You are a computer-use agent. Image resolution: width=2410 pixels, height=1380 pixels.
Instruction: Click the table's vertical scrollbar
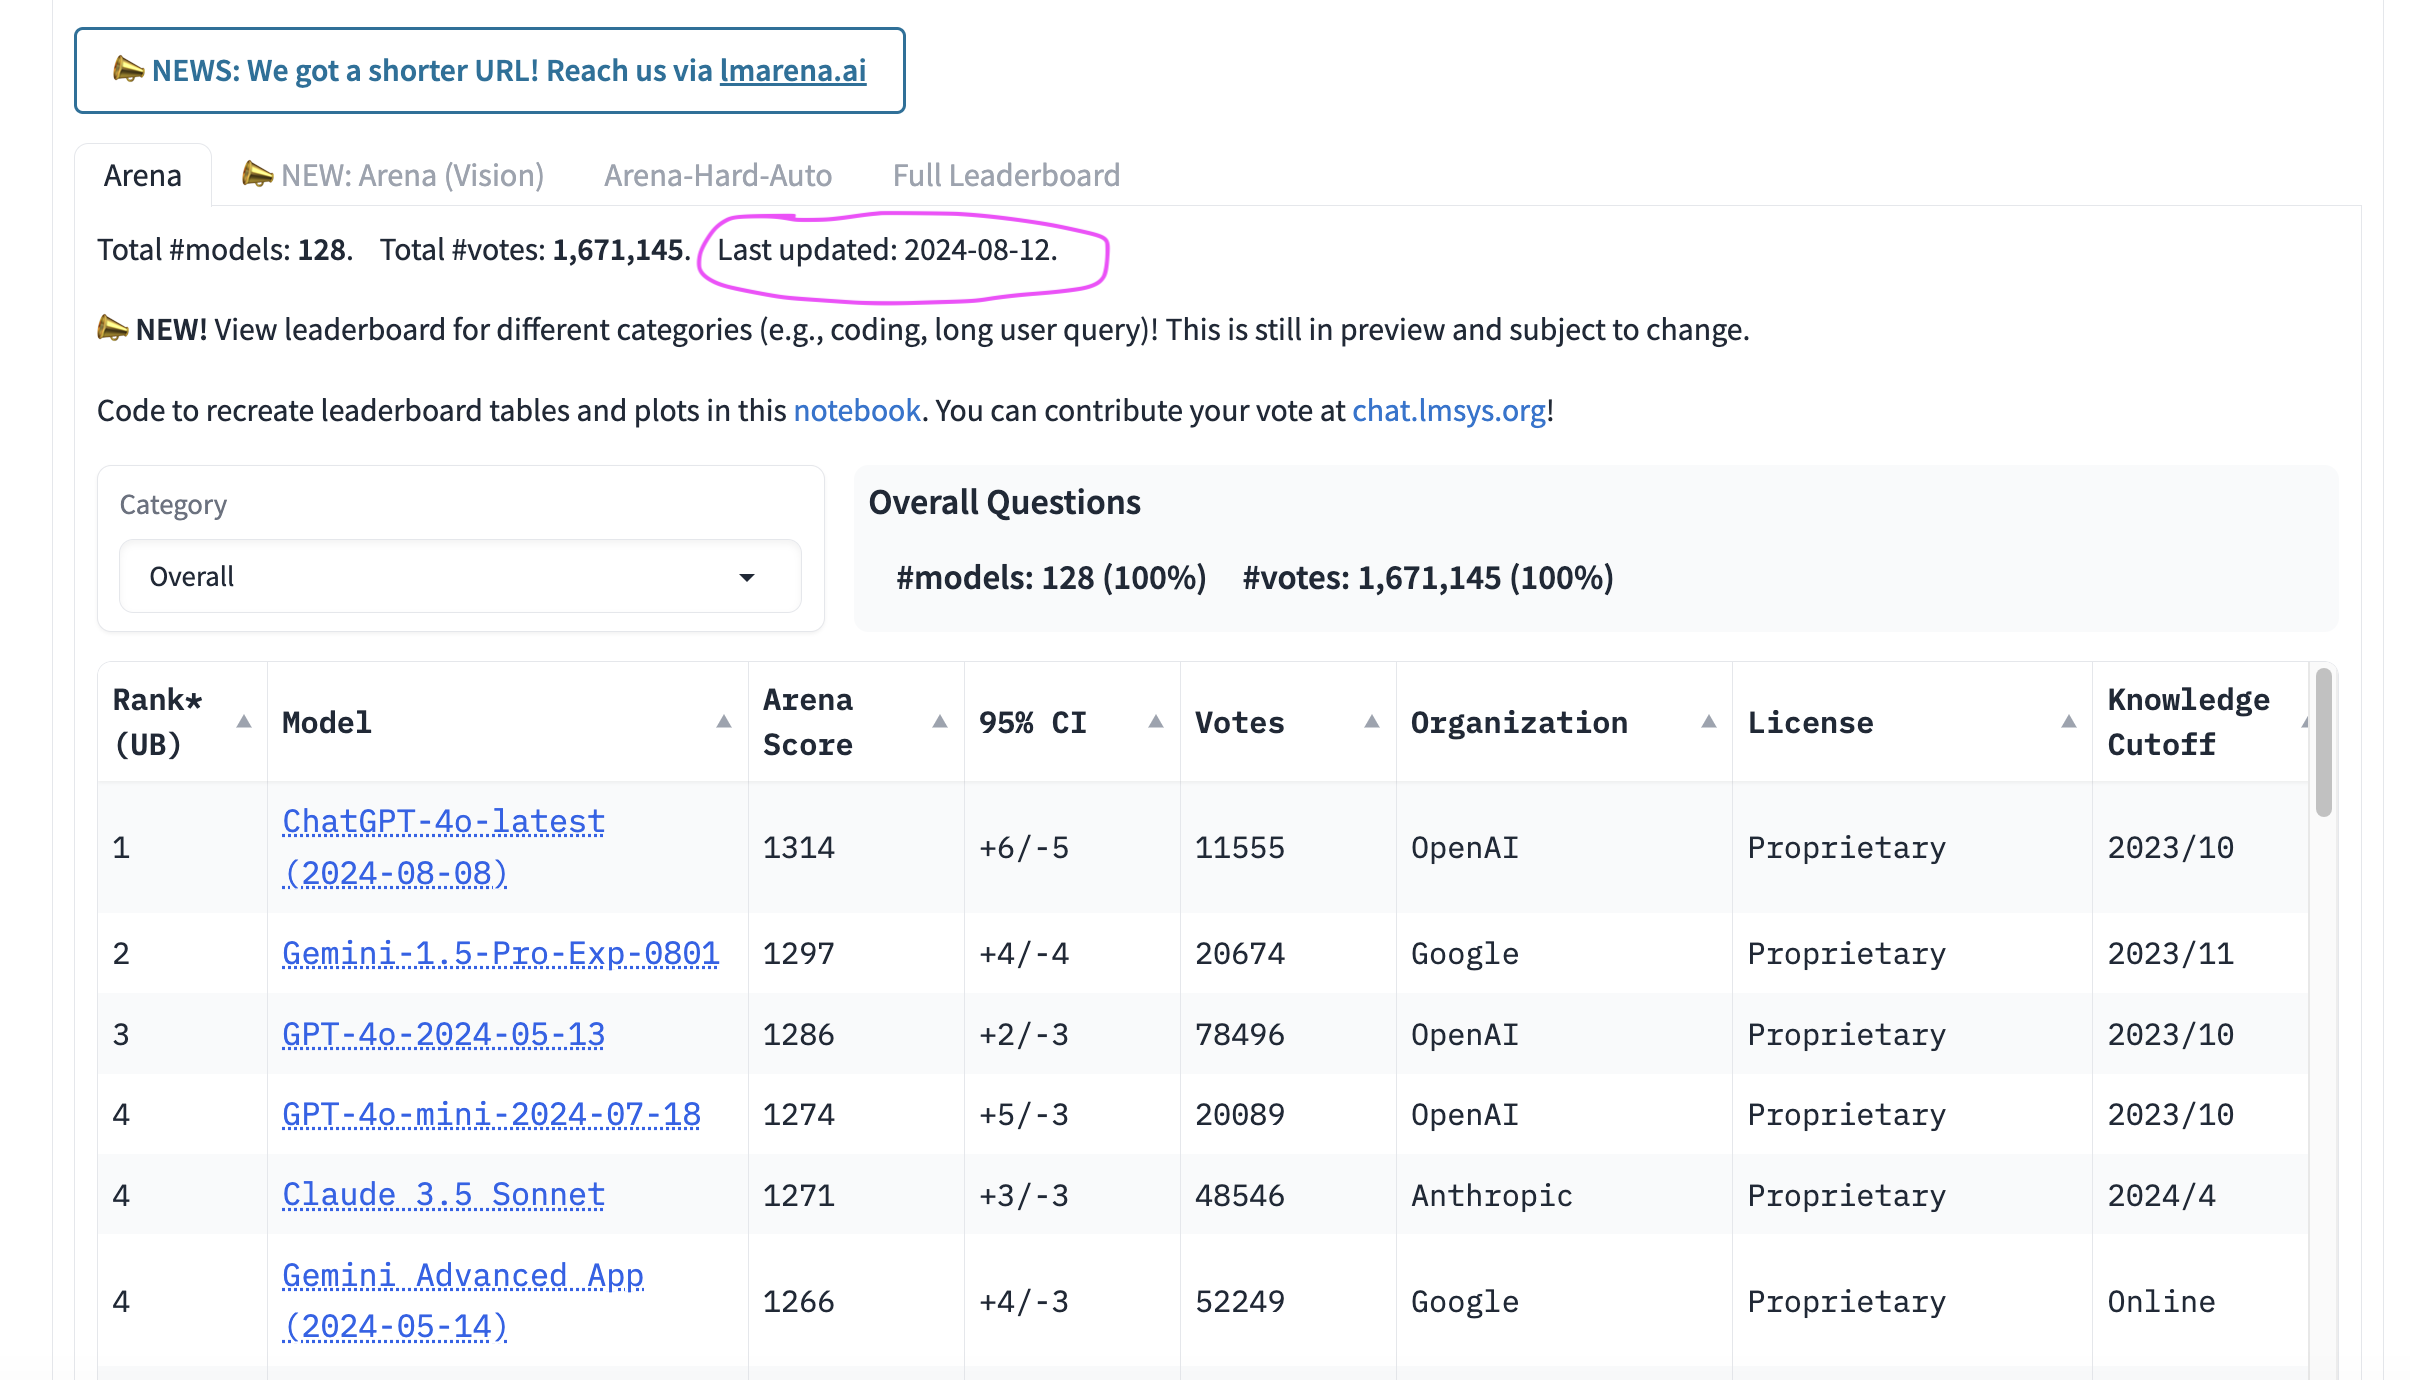2323,742
